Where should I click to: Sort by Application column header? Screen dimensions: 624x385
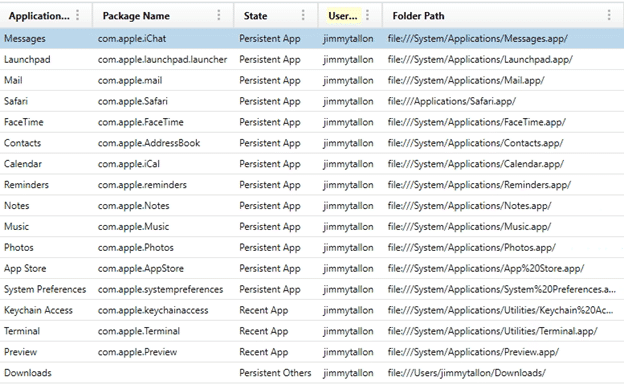(39, 16)
